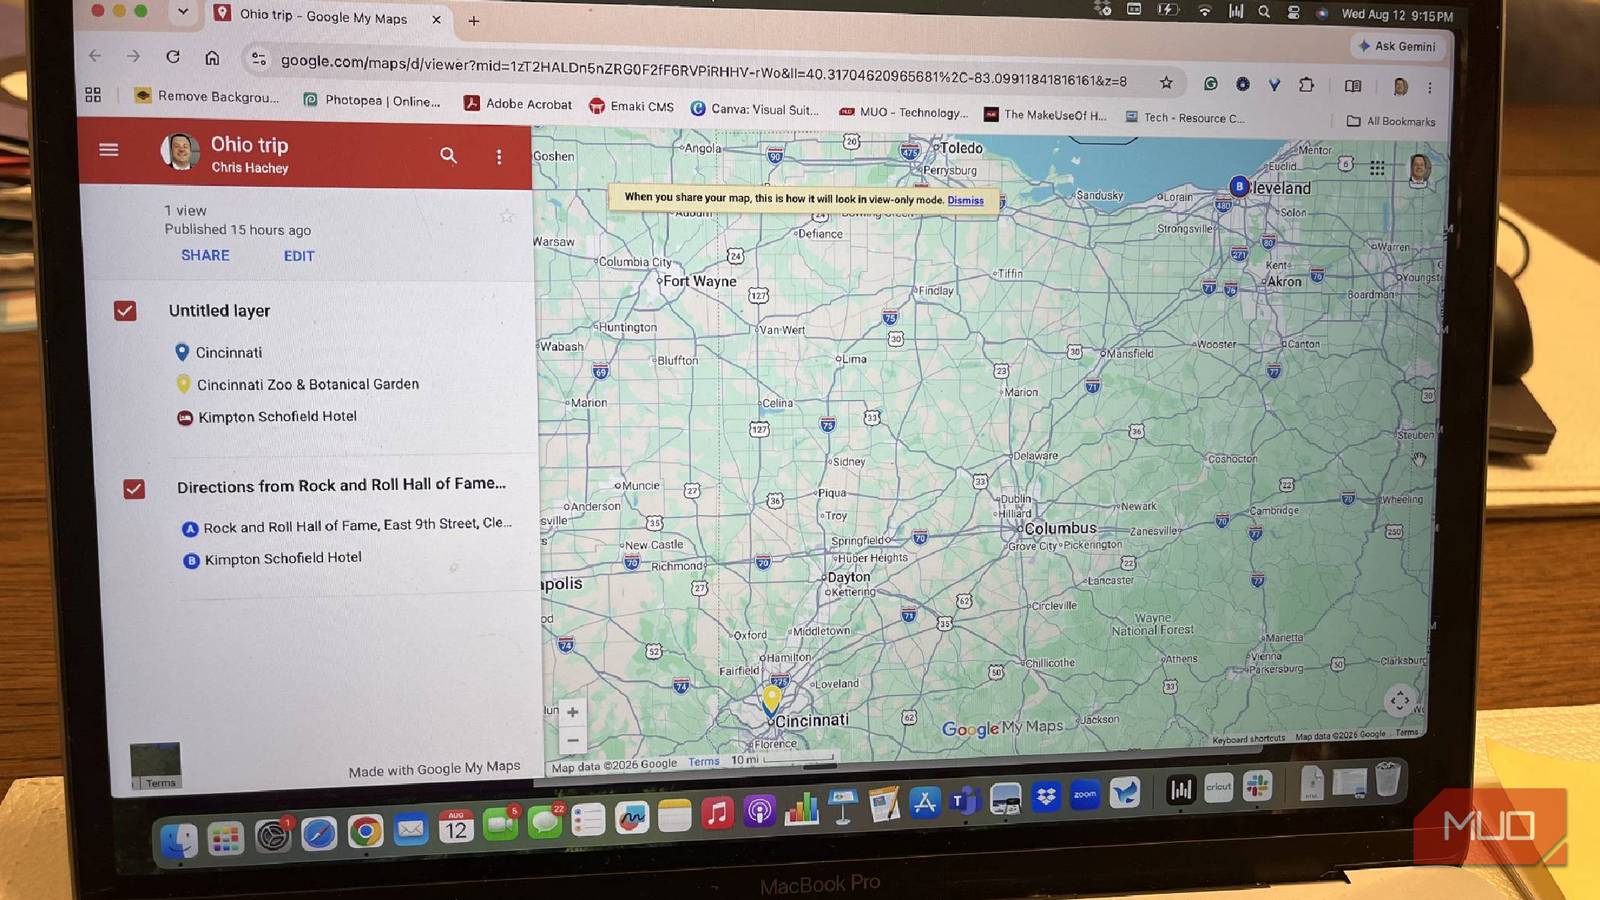Open the Canva: Visual Suite bookmark
Screen dimensions: 1600x900
tap(755, 109)
